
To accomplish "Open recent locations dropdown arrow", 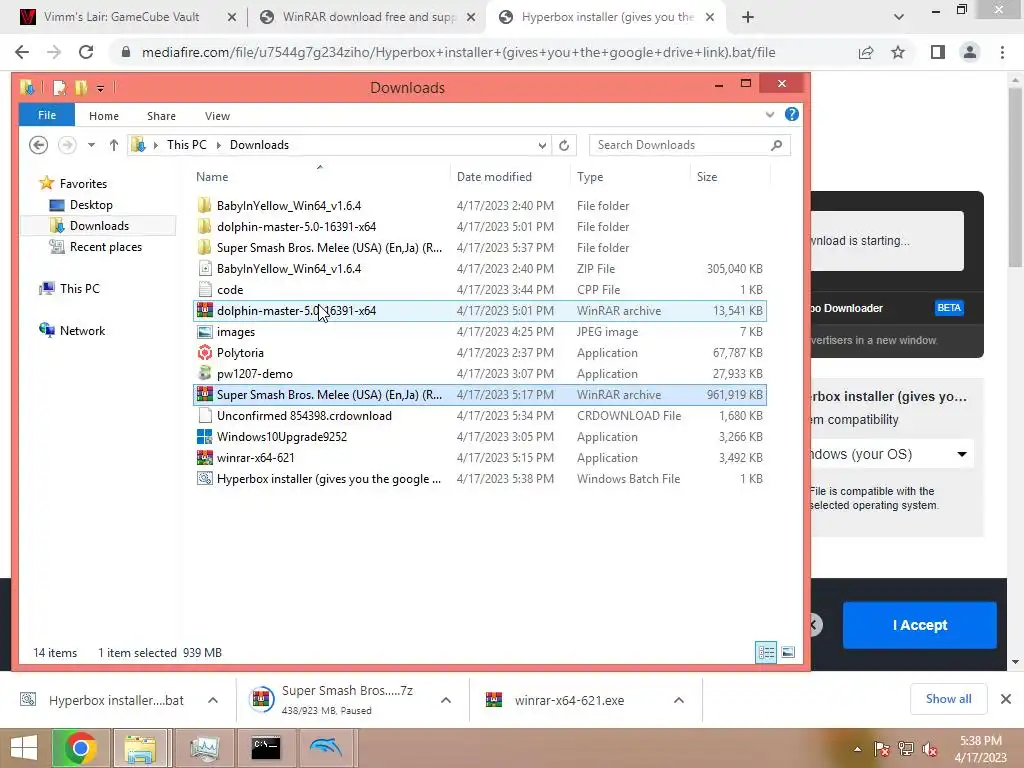I will (91, 145).
